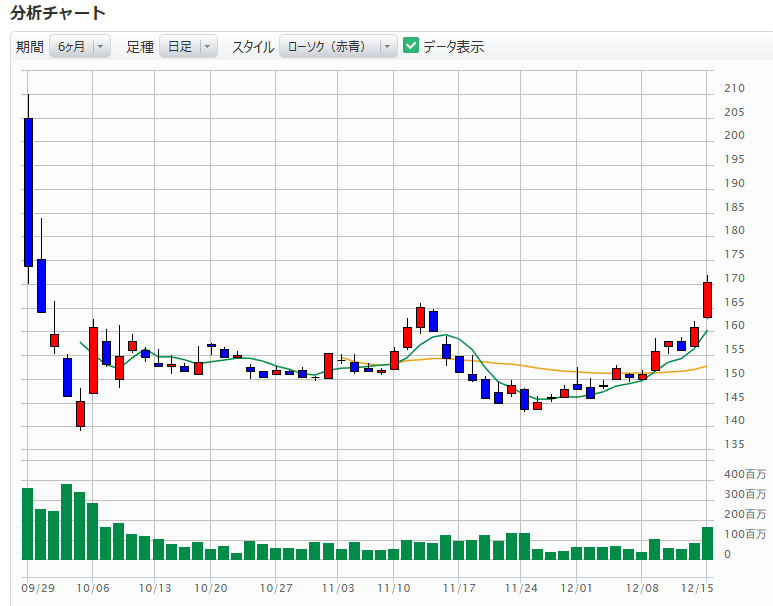Click the rightmost green volume bar
Viewport: 773px width, 606px height.
[707, 543]
